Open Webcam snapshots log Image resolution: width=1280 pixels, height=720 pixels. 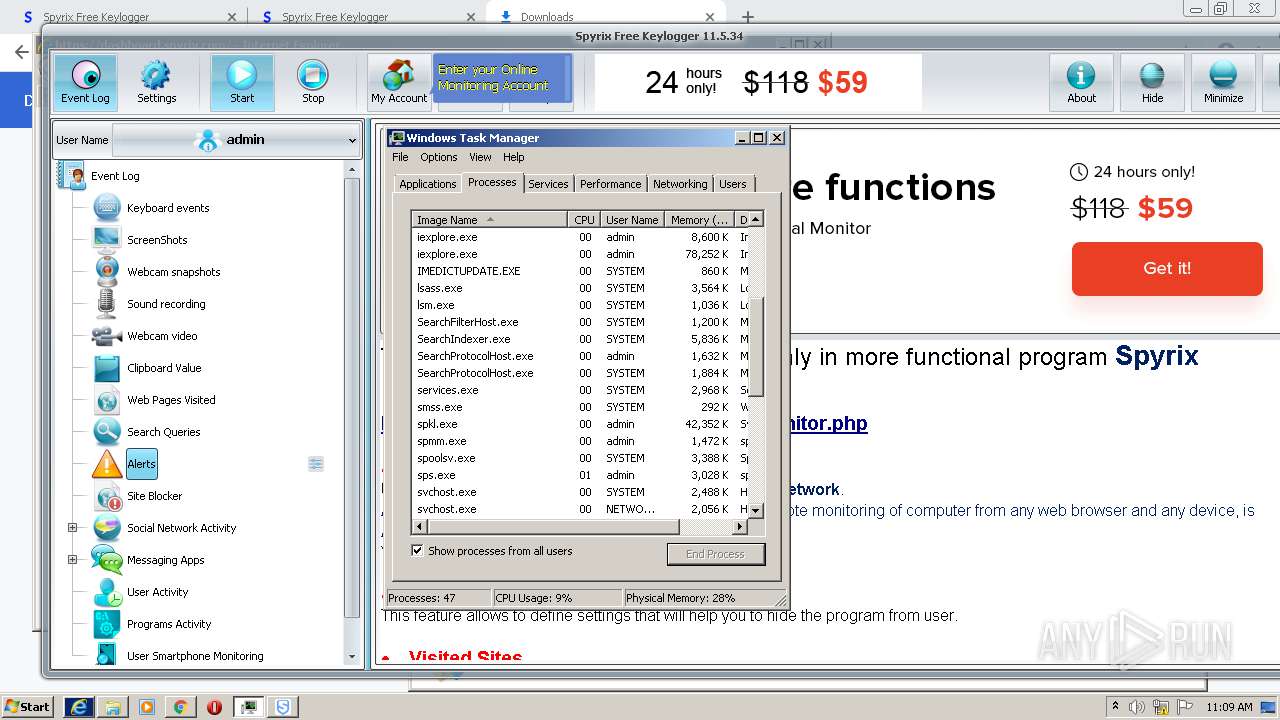[173, 272]
